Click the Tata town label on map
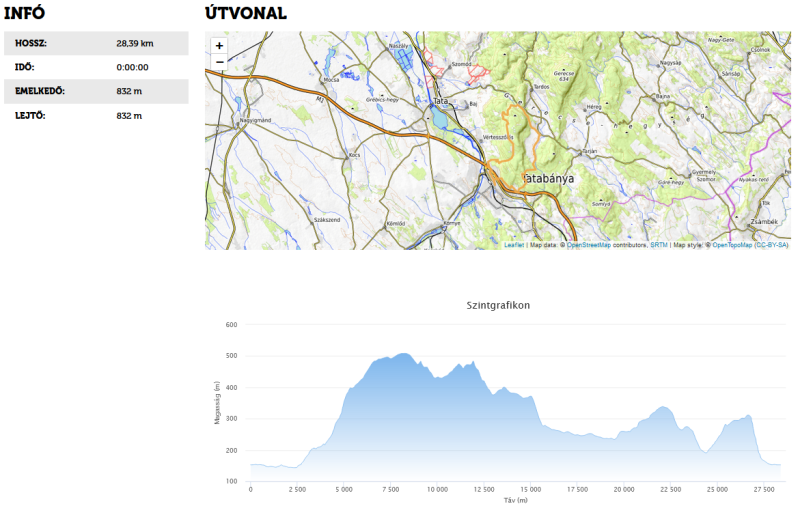The width and height of the screenshot is (800, 506). point(440,101)
